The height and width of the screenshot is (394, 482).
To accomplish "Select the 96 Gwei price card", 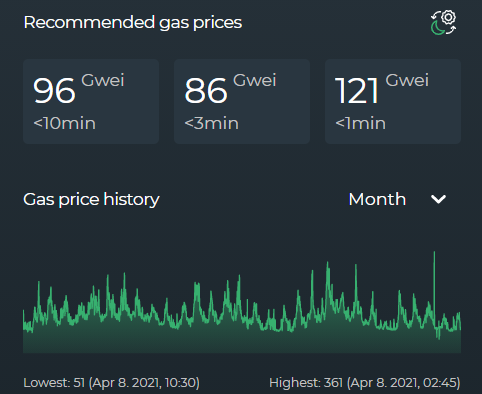I will (x=91, y=101).
